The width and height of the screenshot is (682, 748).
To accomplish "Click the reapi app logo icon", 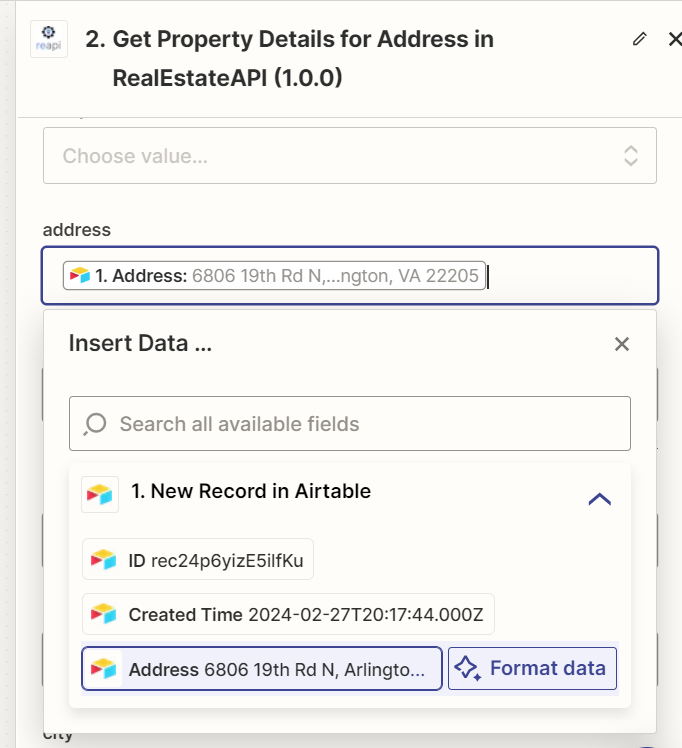I will [49, 39].
